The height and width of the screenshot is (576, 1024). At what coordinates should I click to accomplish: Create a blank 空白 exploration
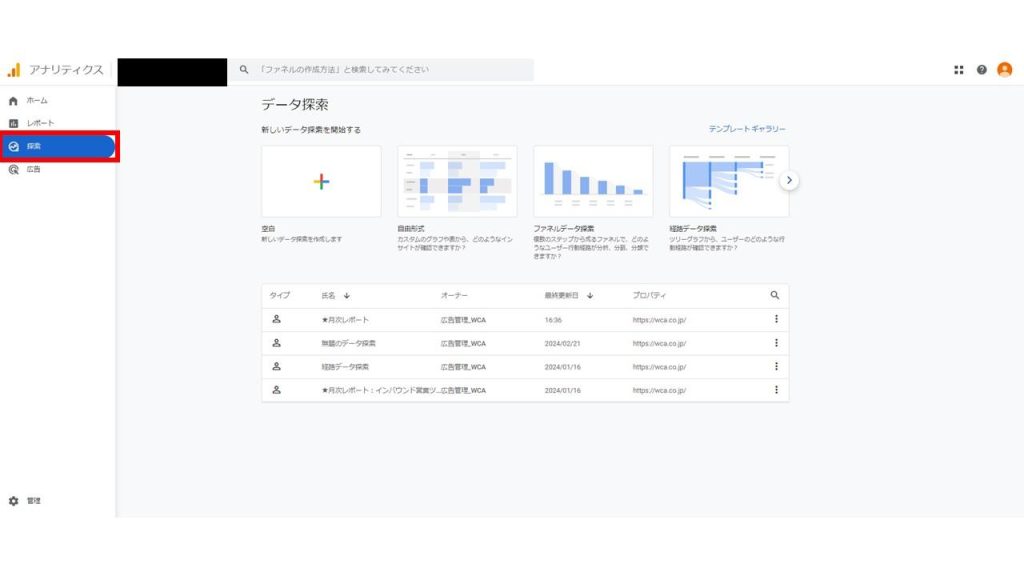pyautogui.click(x=321, y=182)
